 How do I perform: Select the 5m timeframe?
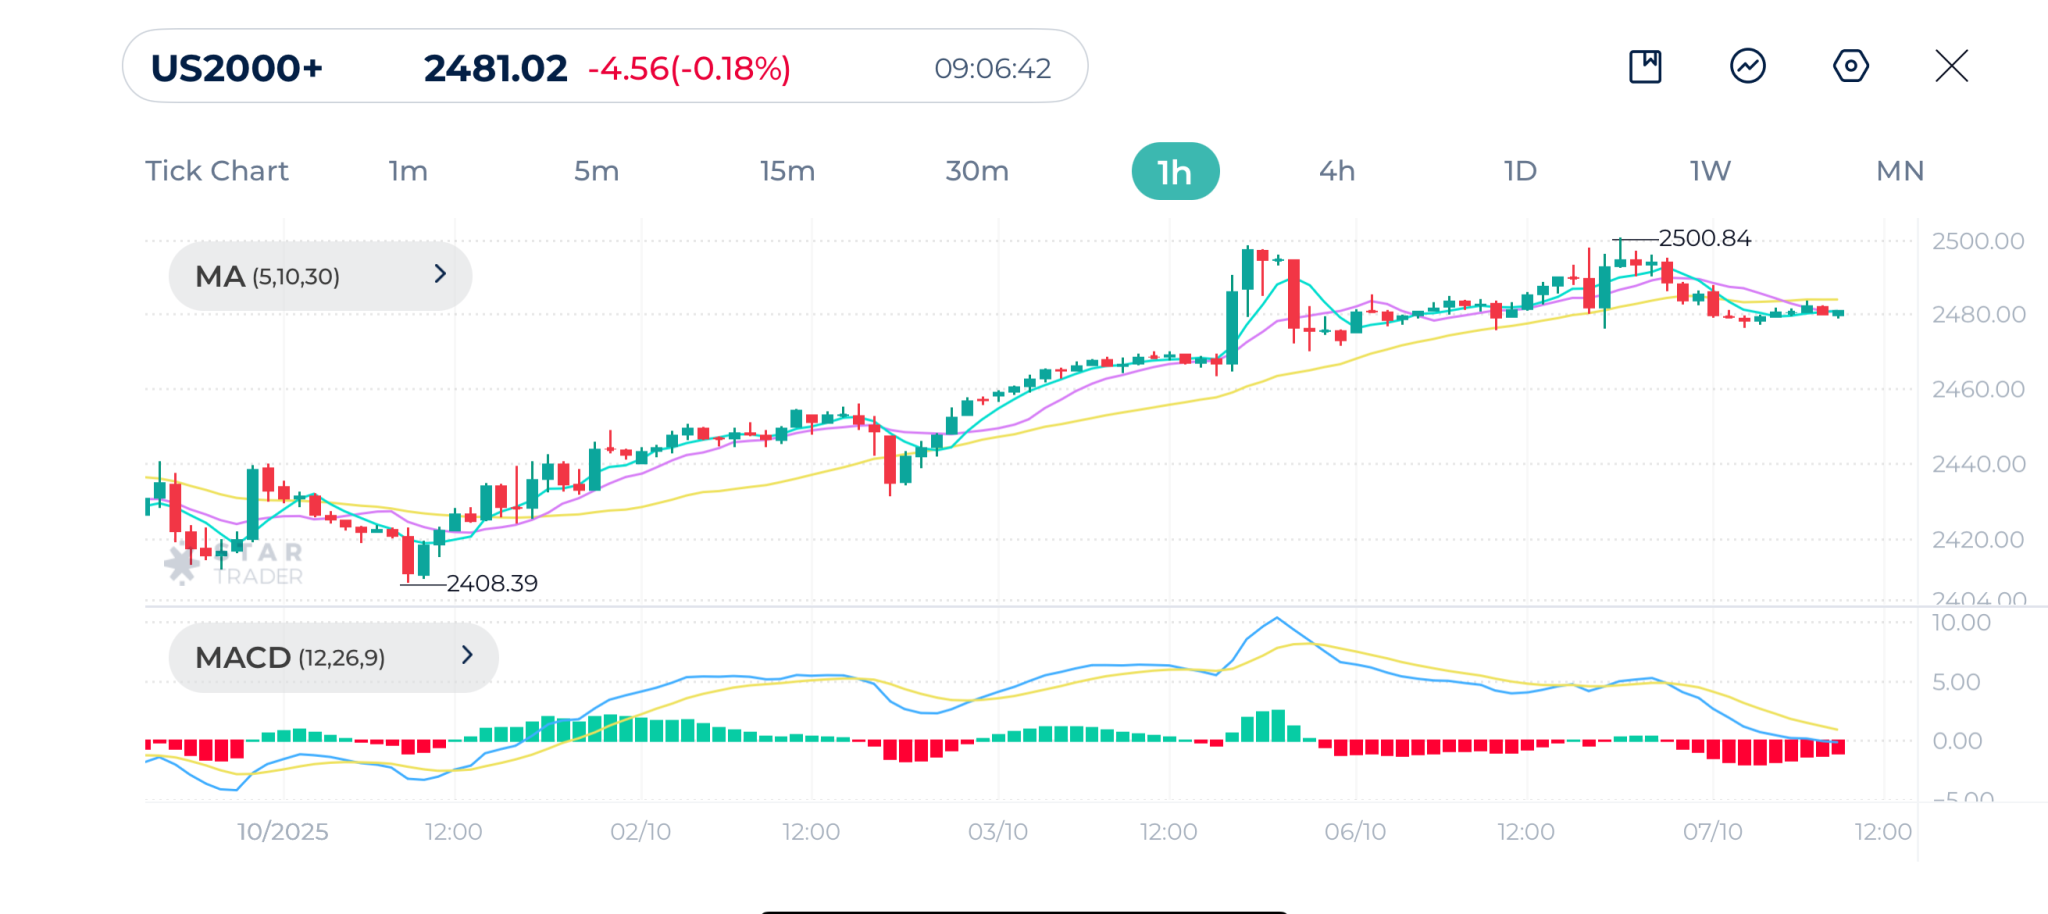click(x=596, y=171)
